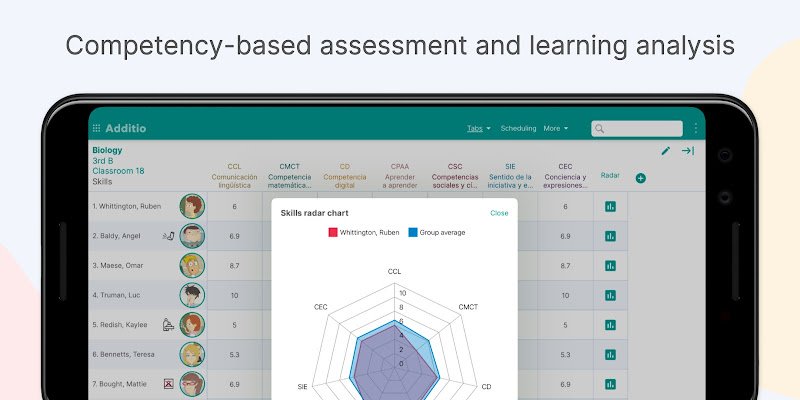Click student name Truman, Luc
The height and width of the screenshot is (400, 800).
116,295
